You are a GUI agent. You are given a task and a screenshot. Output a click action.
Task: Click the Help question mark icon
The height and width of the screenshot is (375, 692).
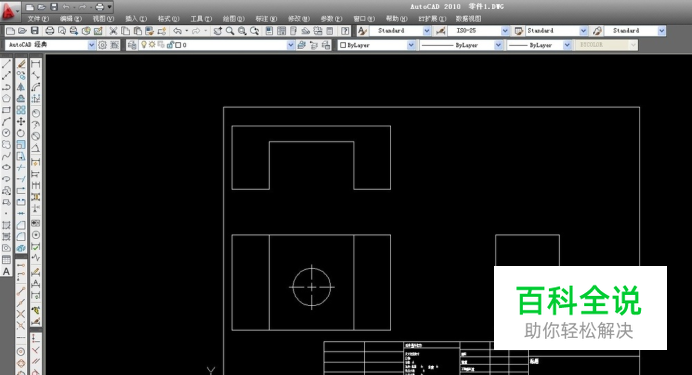pos(346,31)
